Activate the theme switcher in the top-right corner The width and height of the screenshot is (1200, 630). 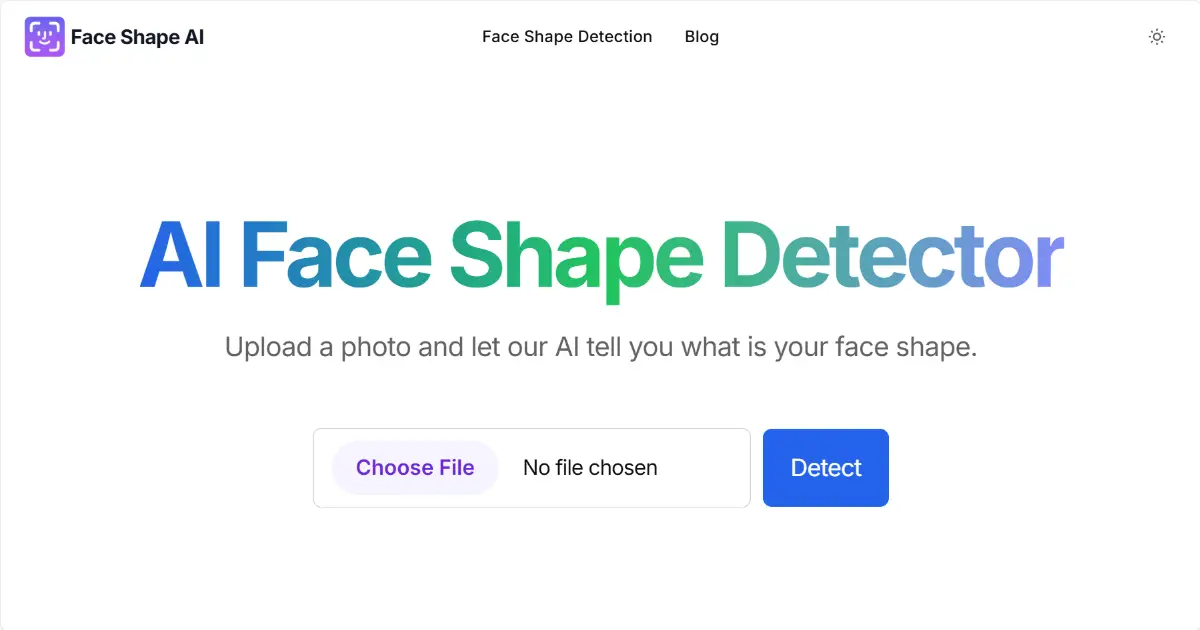click(x=1157, y=36)
